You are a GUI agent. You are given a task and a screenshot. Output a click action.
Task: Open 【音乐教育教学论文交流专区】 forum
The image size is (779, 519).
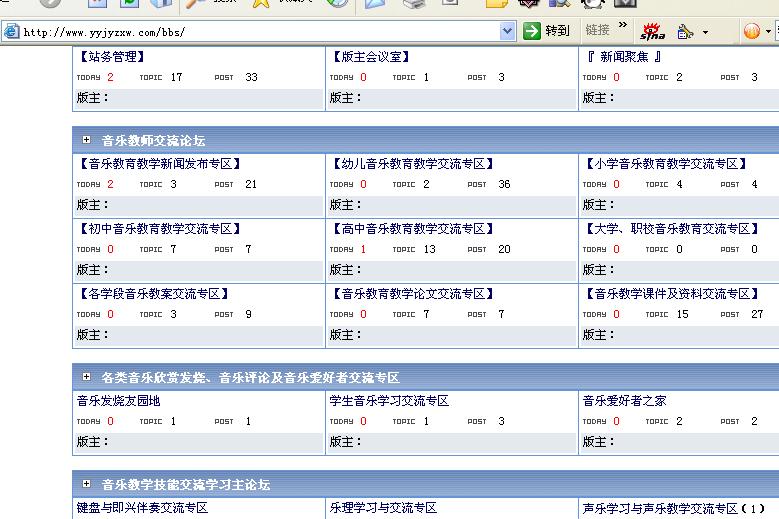click(413, 294)
